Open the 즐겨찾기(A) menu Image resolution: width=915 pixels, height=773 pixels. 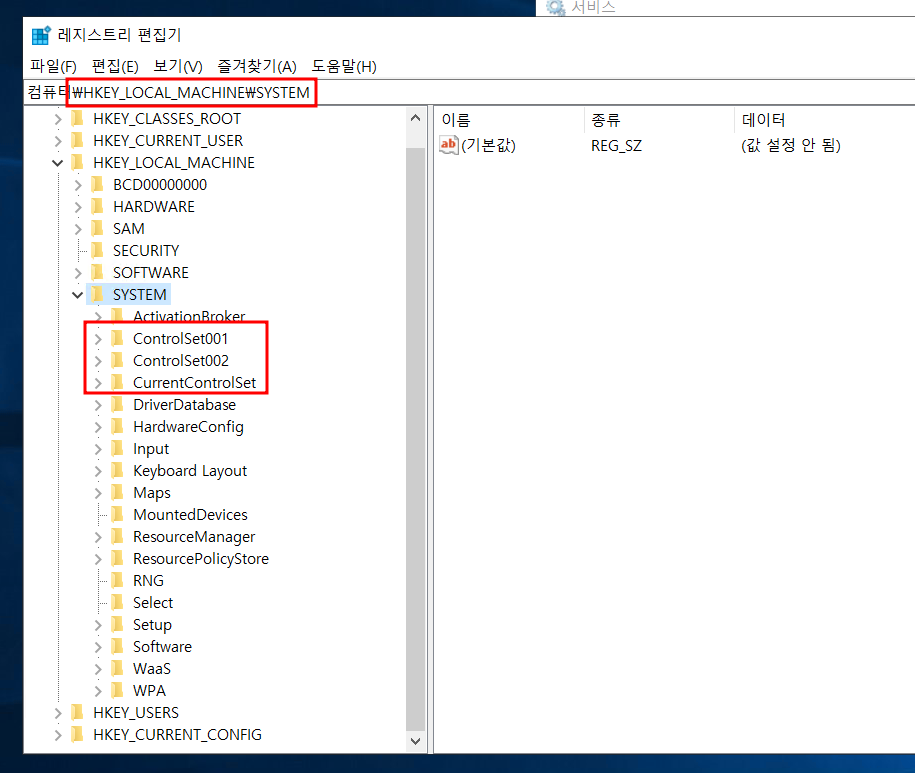tap(257, 66)
